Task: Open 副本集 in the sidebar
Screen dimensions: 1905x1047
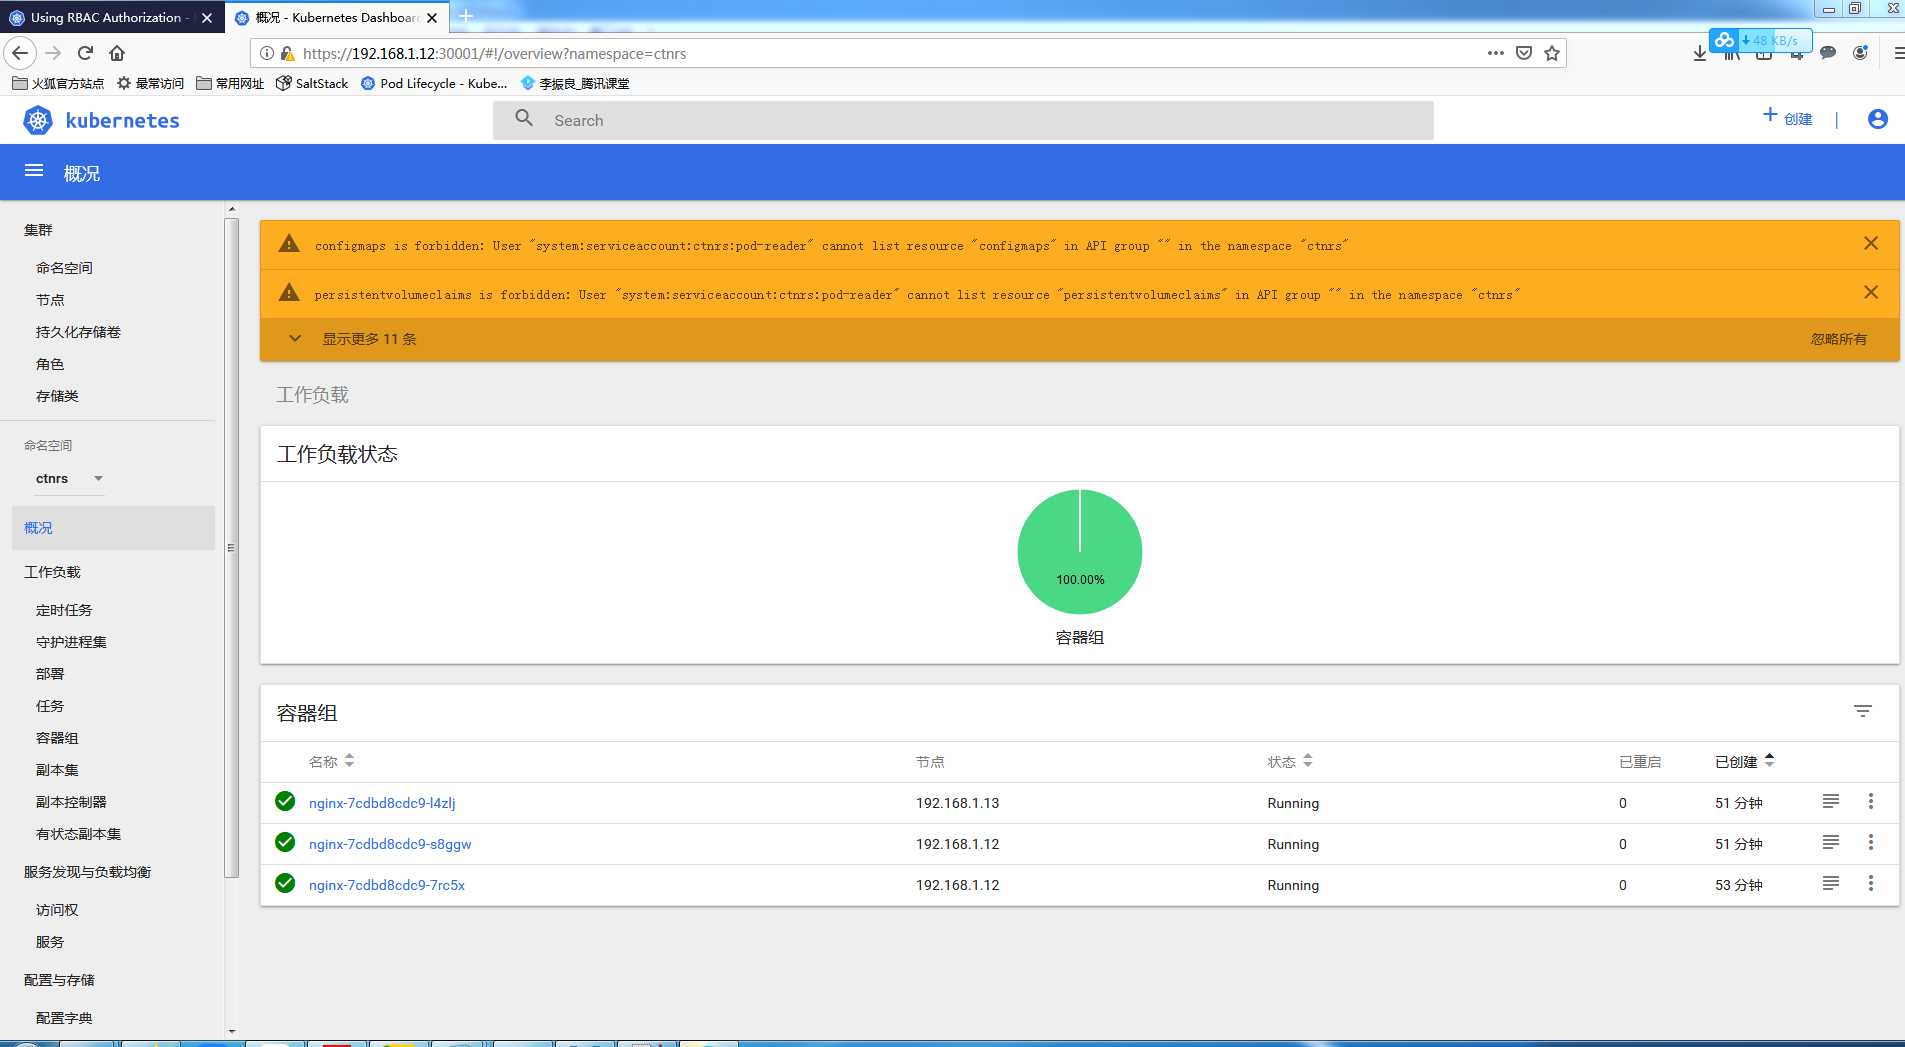Action: point(57,770)
